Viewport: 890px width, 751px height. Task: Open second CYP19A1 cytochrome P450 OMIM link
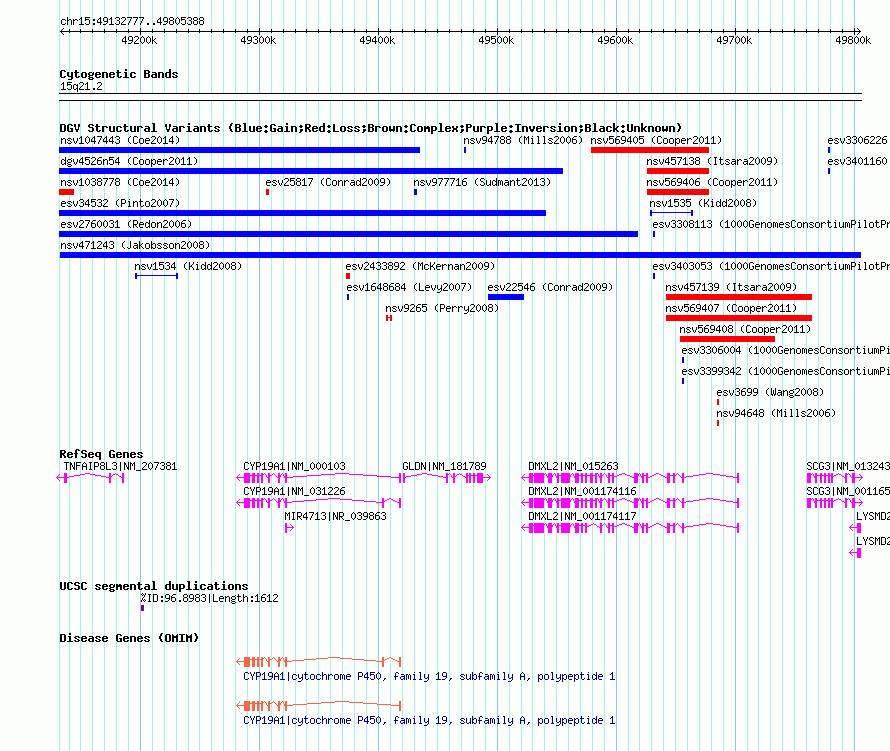click(x=429, y=720)
